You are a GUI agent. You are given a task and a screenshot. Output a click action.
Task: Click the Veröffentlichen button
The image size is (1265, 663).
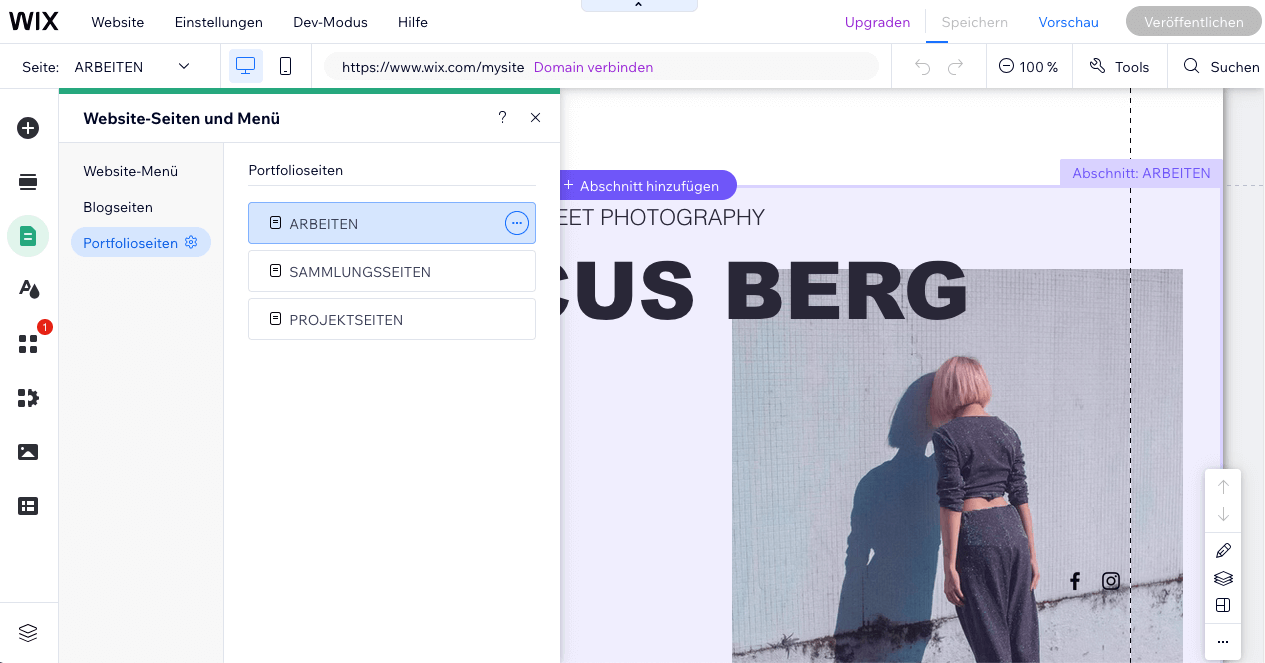tap(1194, 22)
